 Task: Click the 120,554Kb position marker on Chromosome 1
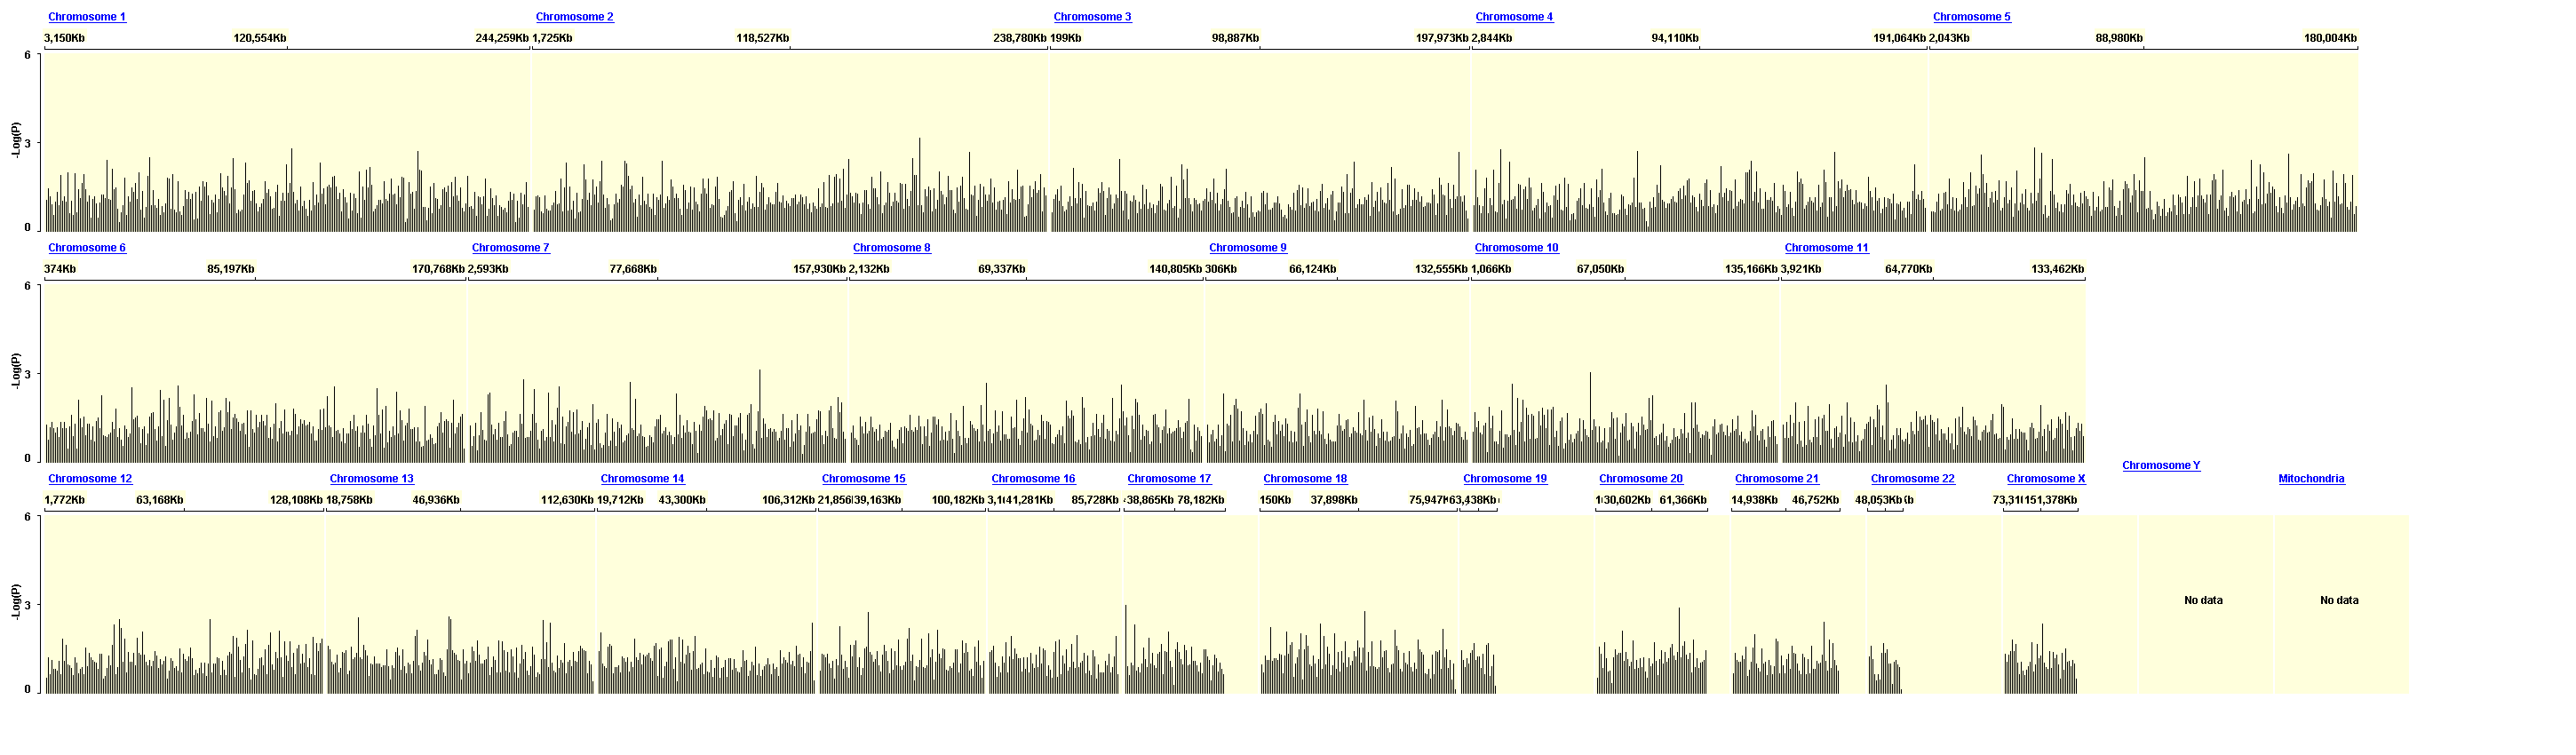pos(260,38)
